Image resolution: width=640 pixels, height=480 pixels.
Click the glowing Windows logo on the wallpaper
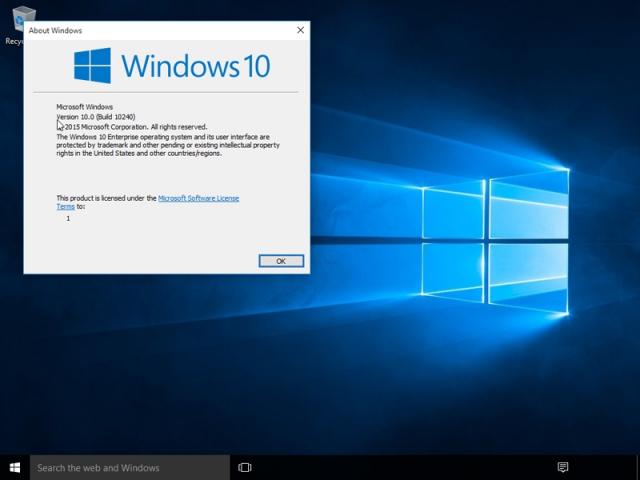(495, 238)
